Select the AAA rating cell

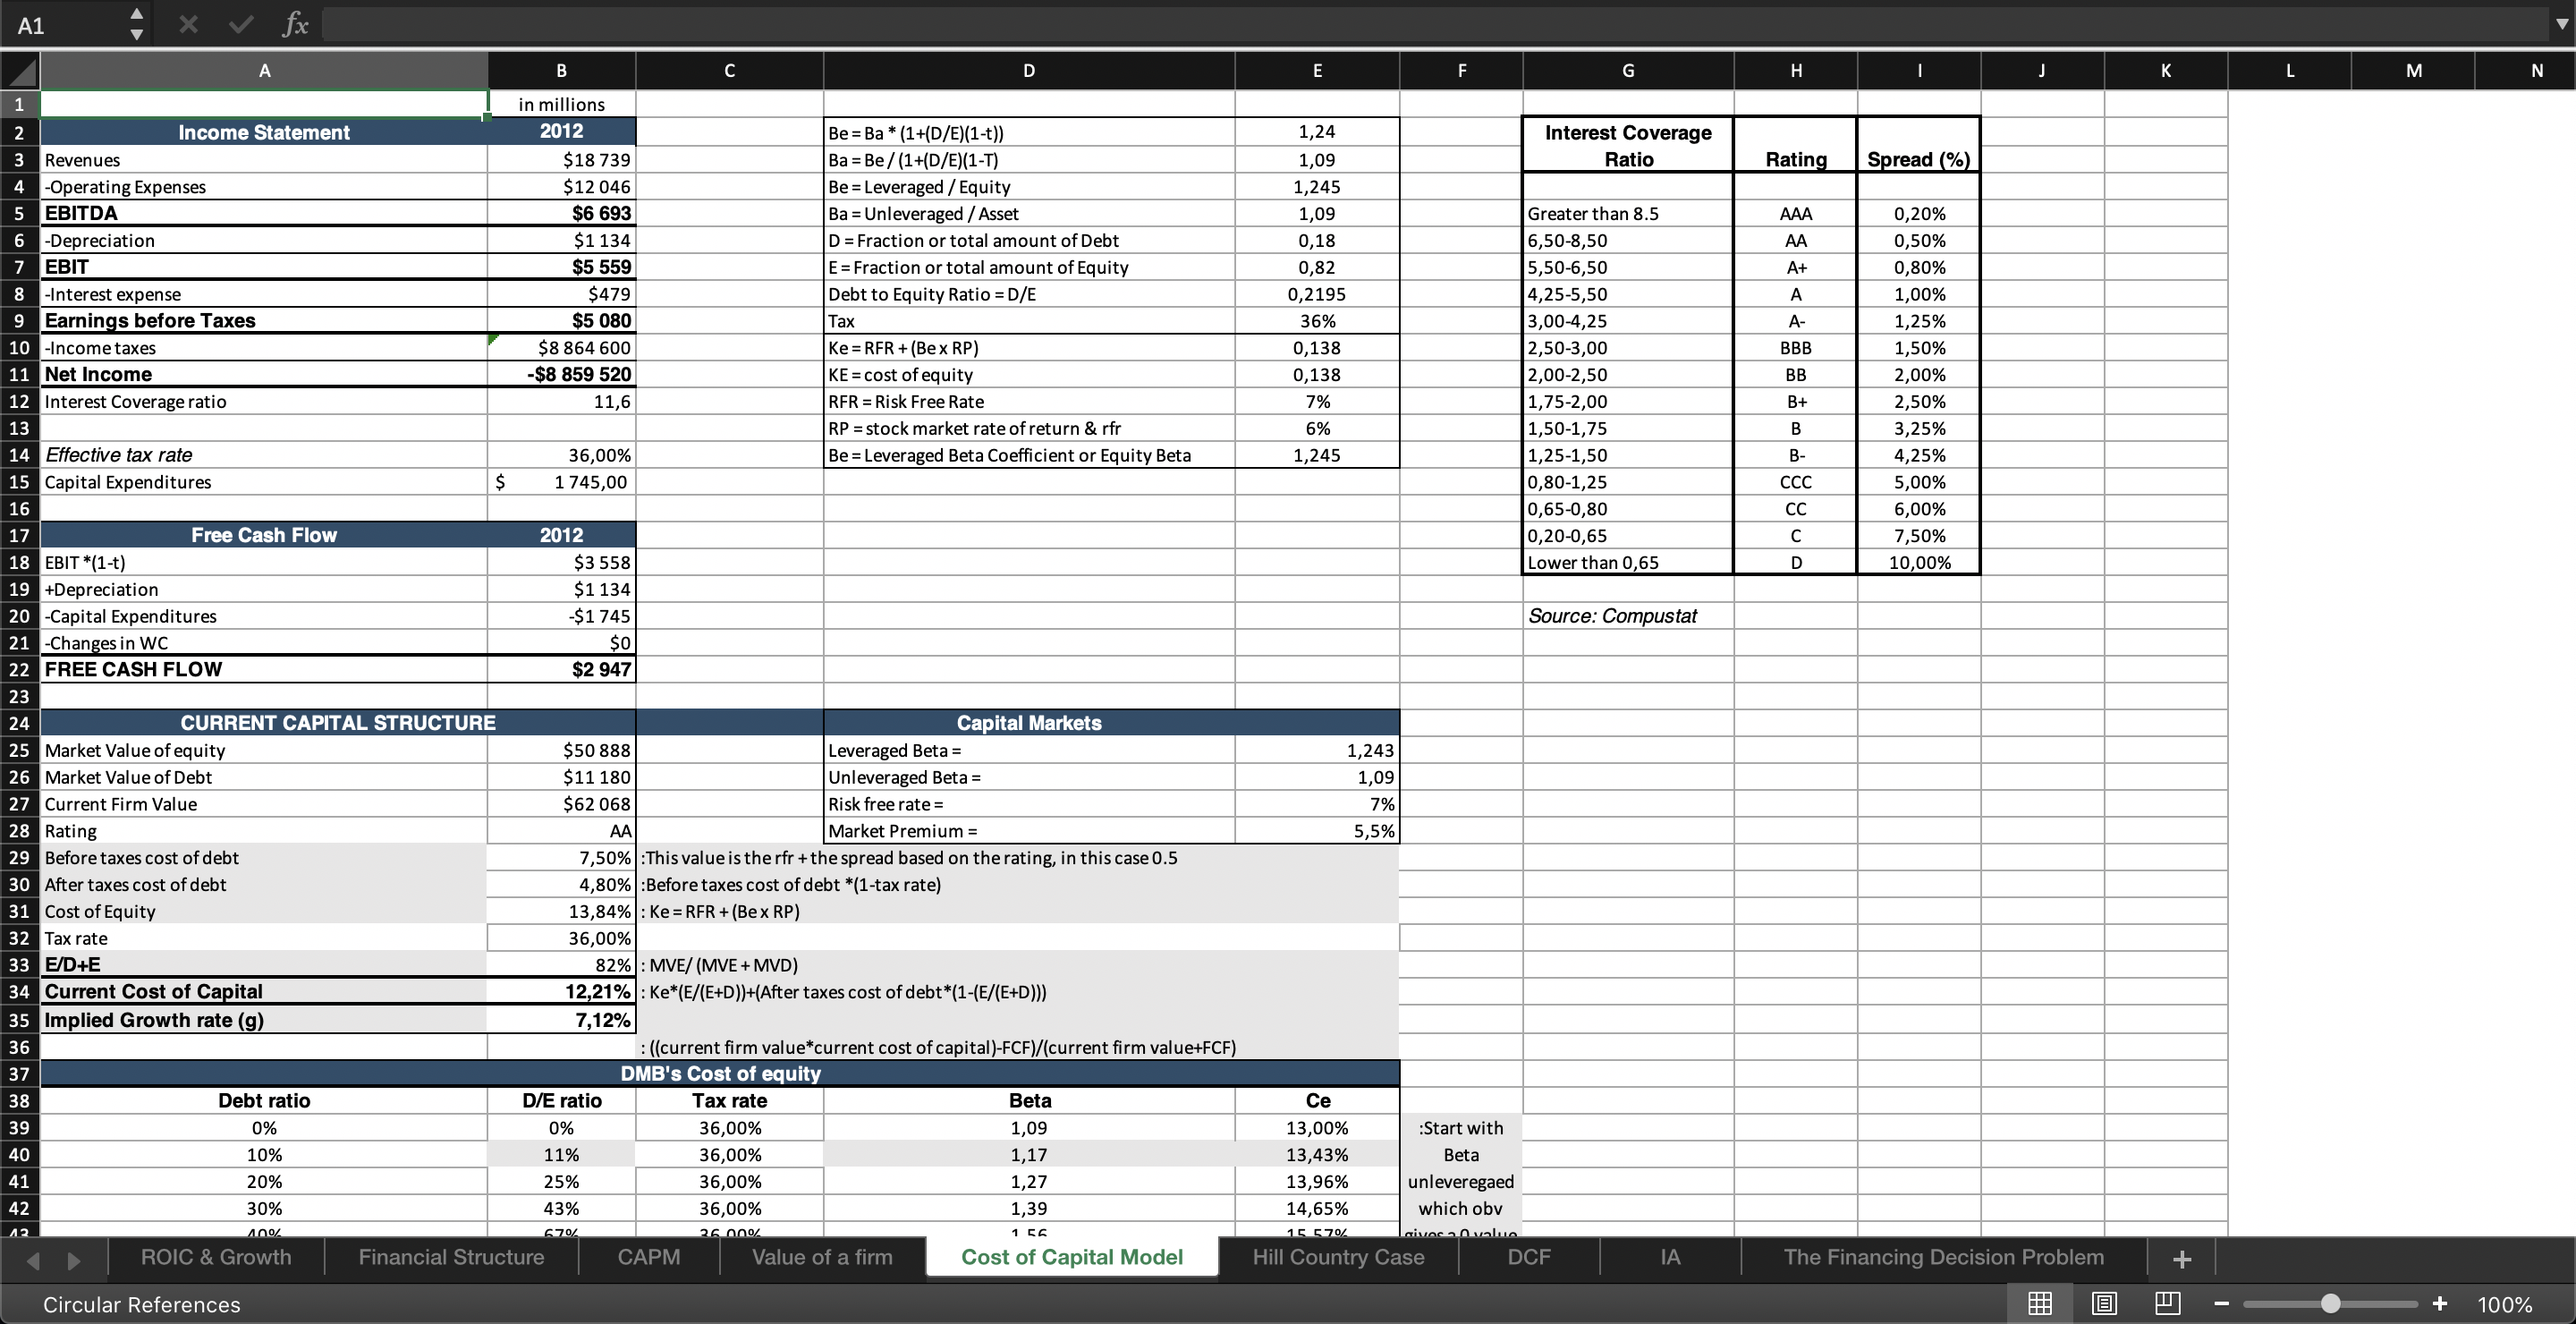click(1796, 213)
